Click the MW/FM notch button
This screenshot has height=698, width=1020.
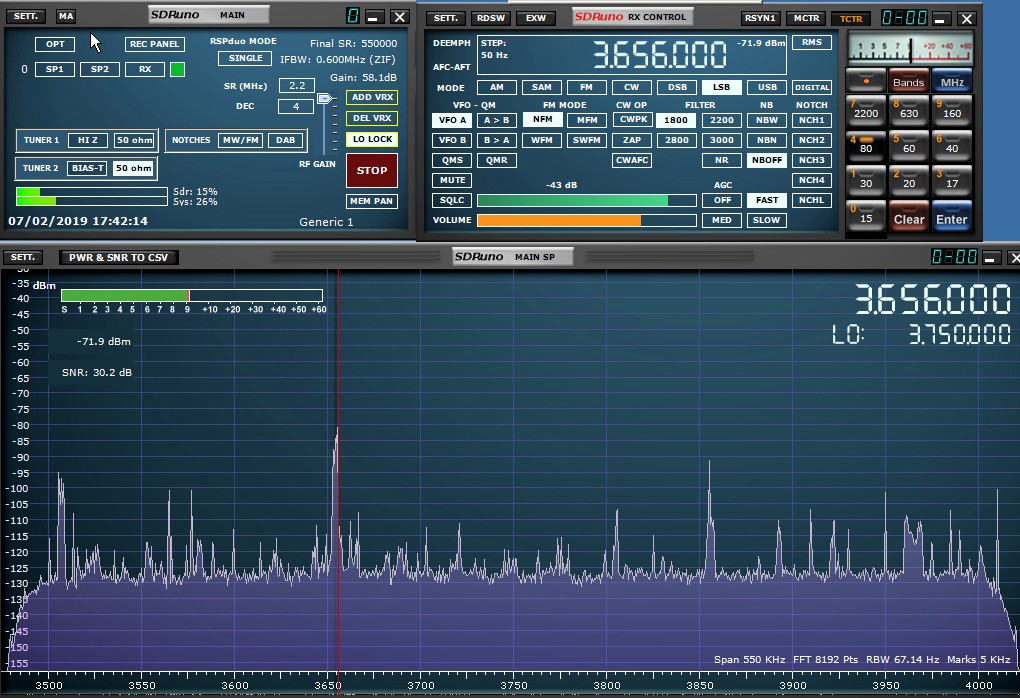[241, 140]
